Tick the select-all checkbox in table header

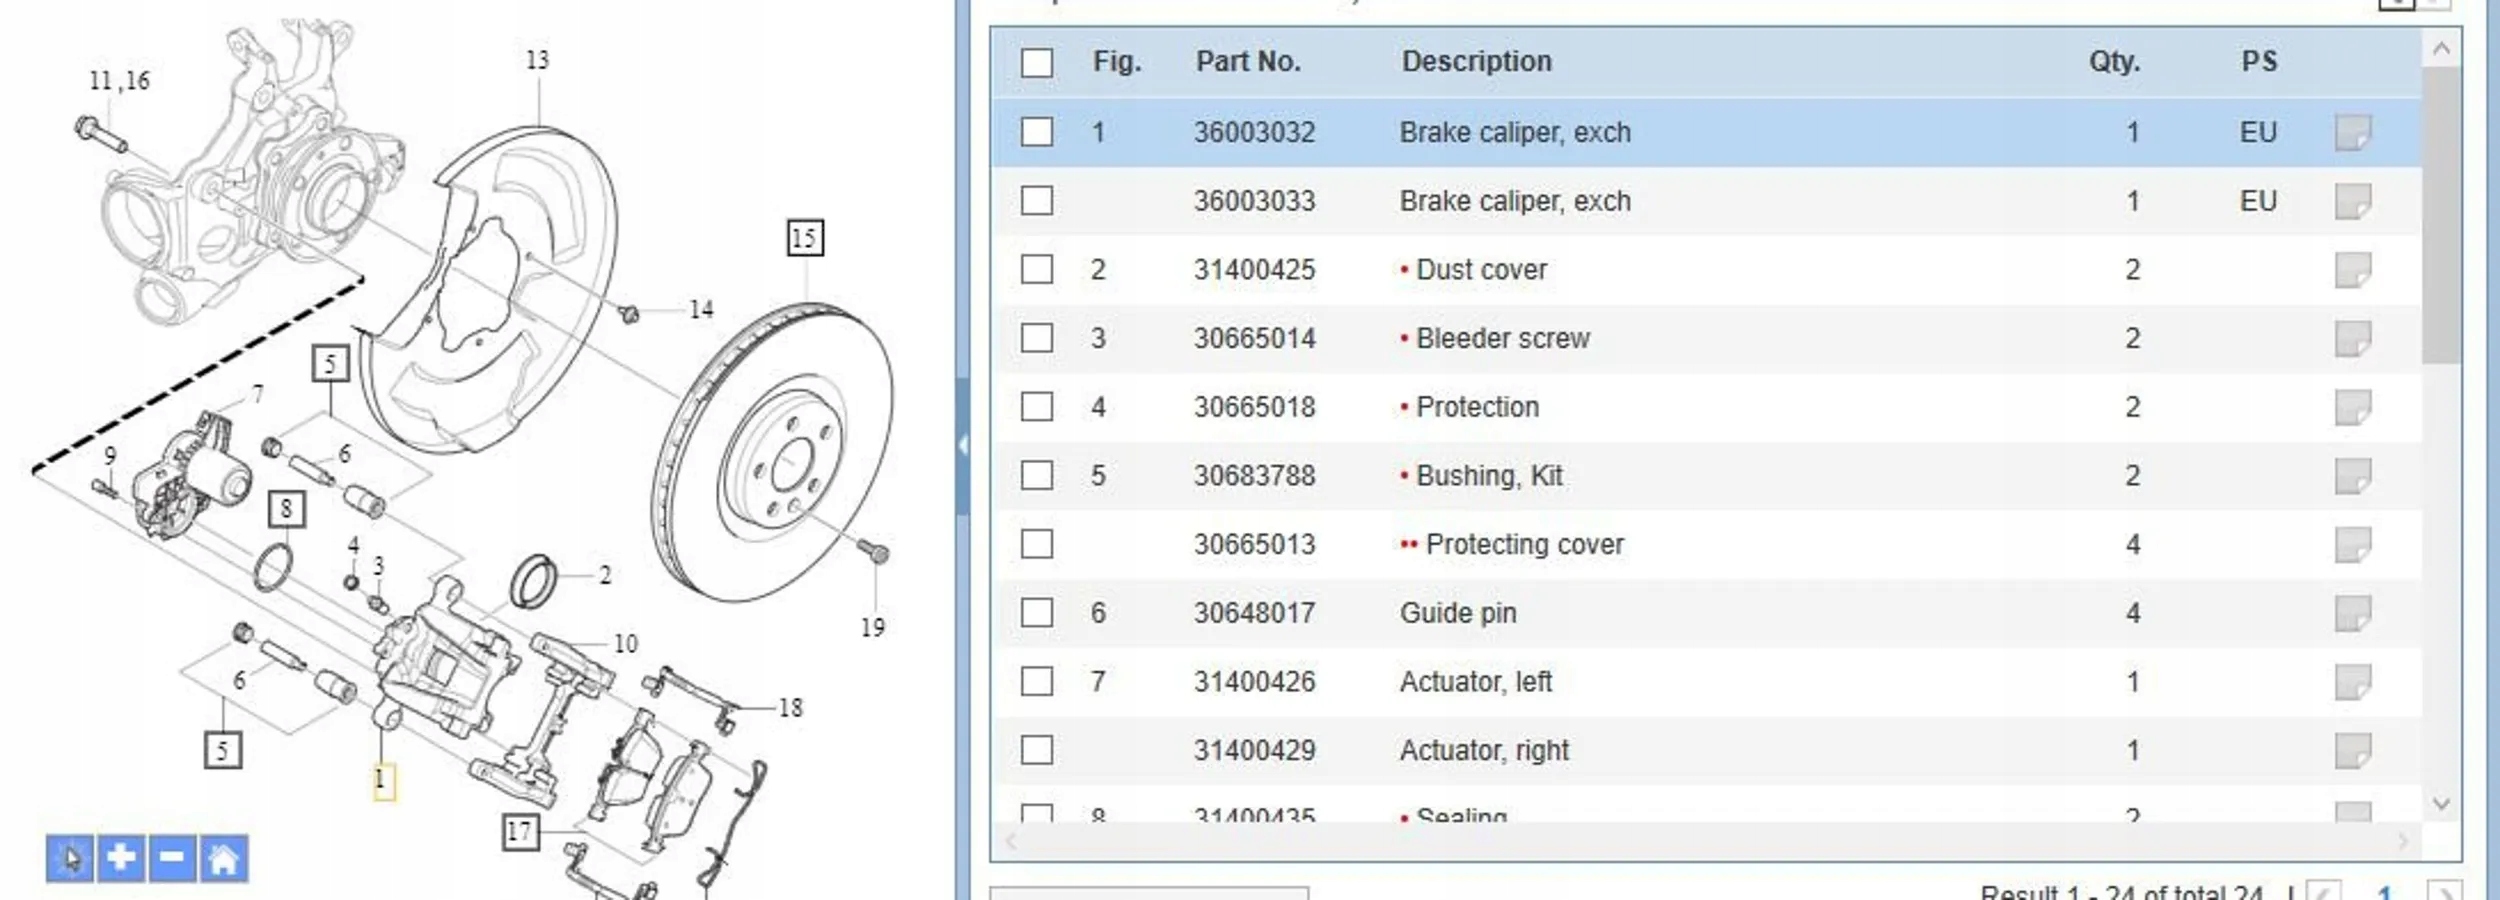[1037, 62]
